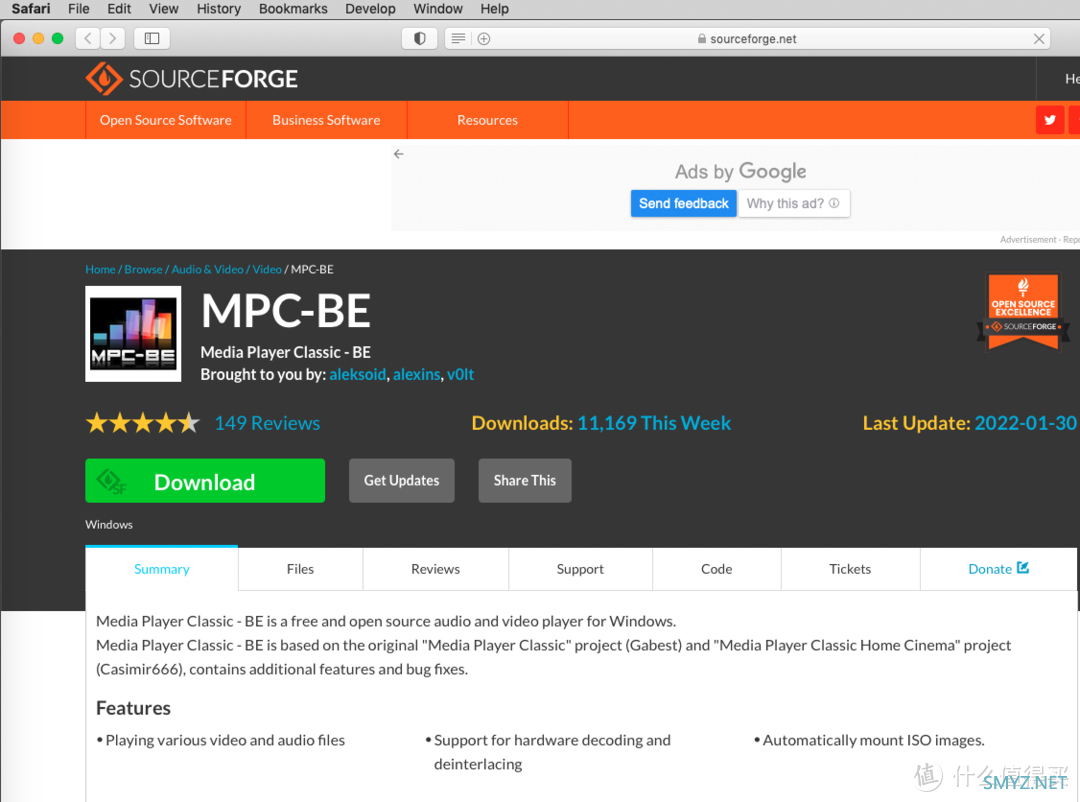Open author link v0lt
This screenshot has height=802, width=1080.
(460, 374)
